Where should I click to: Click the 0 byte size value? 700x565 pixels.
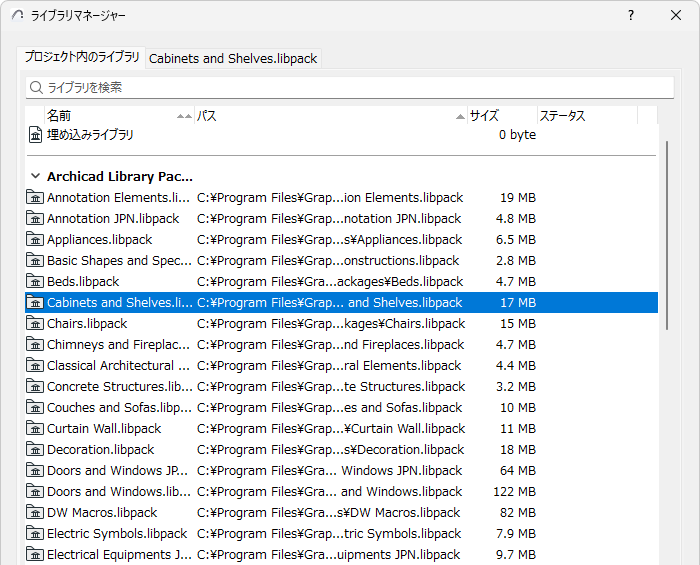(x=517, y=134)
